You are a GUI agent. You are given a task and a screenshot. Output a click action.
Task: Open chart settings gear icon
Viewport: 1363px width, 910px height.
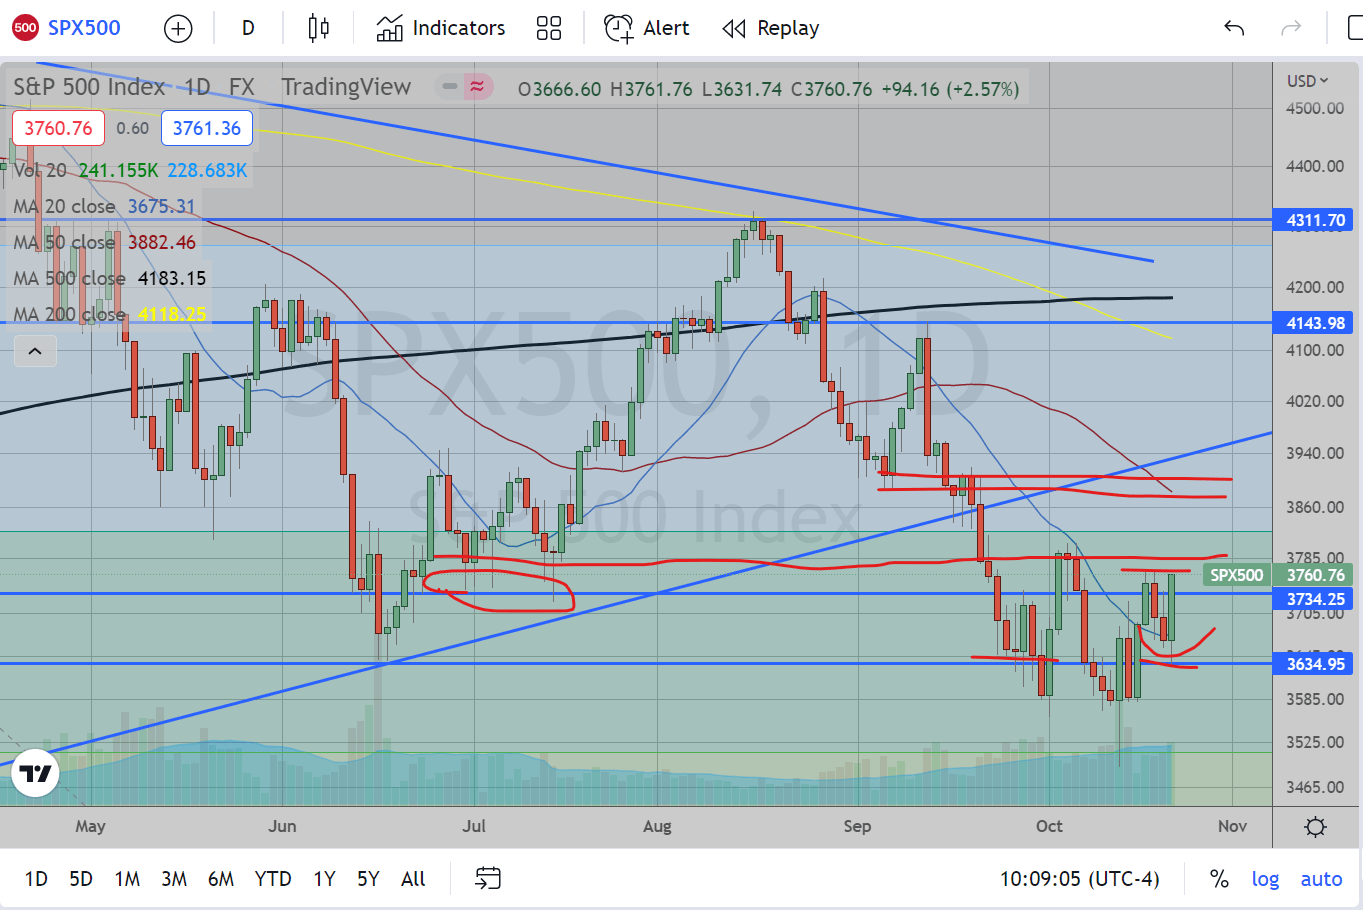pos(1316,827)
